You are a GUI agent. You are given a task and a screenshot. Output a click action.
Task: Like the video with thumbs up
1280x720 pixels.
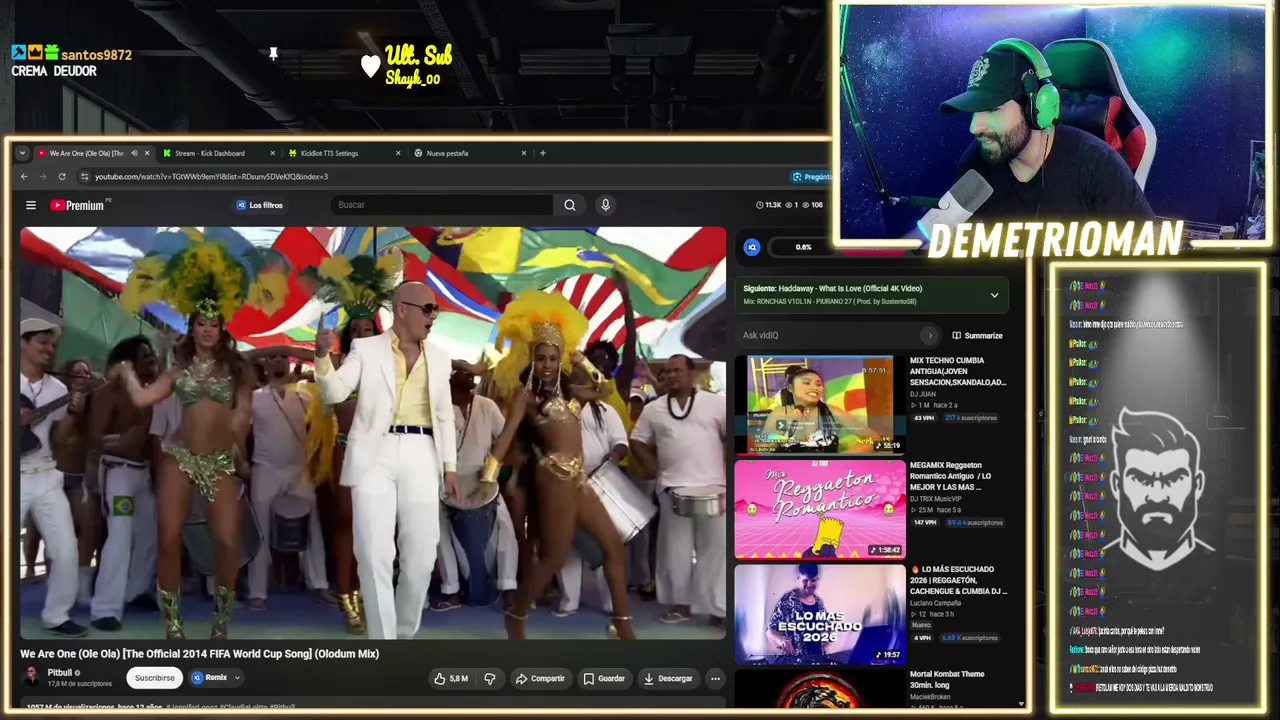point(451,678)
